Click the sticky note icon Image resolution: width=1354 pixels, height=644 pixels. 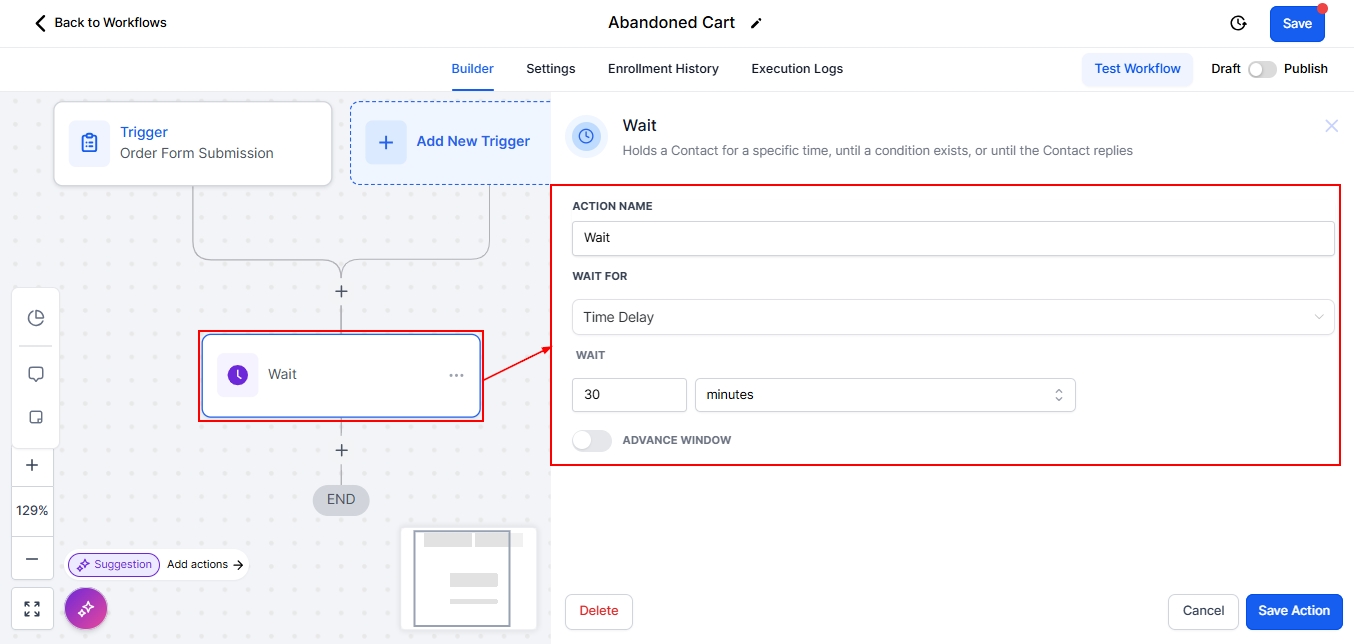point(35,418)
